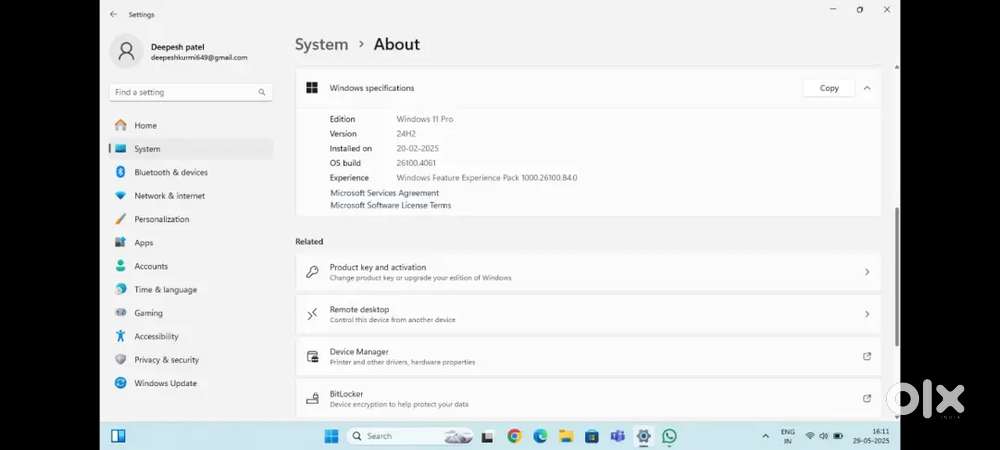Open Microsoft Software License Terms link
The height and width of the screenshot is (450, 1000).
pyautogui.click(x=390, y=205)
